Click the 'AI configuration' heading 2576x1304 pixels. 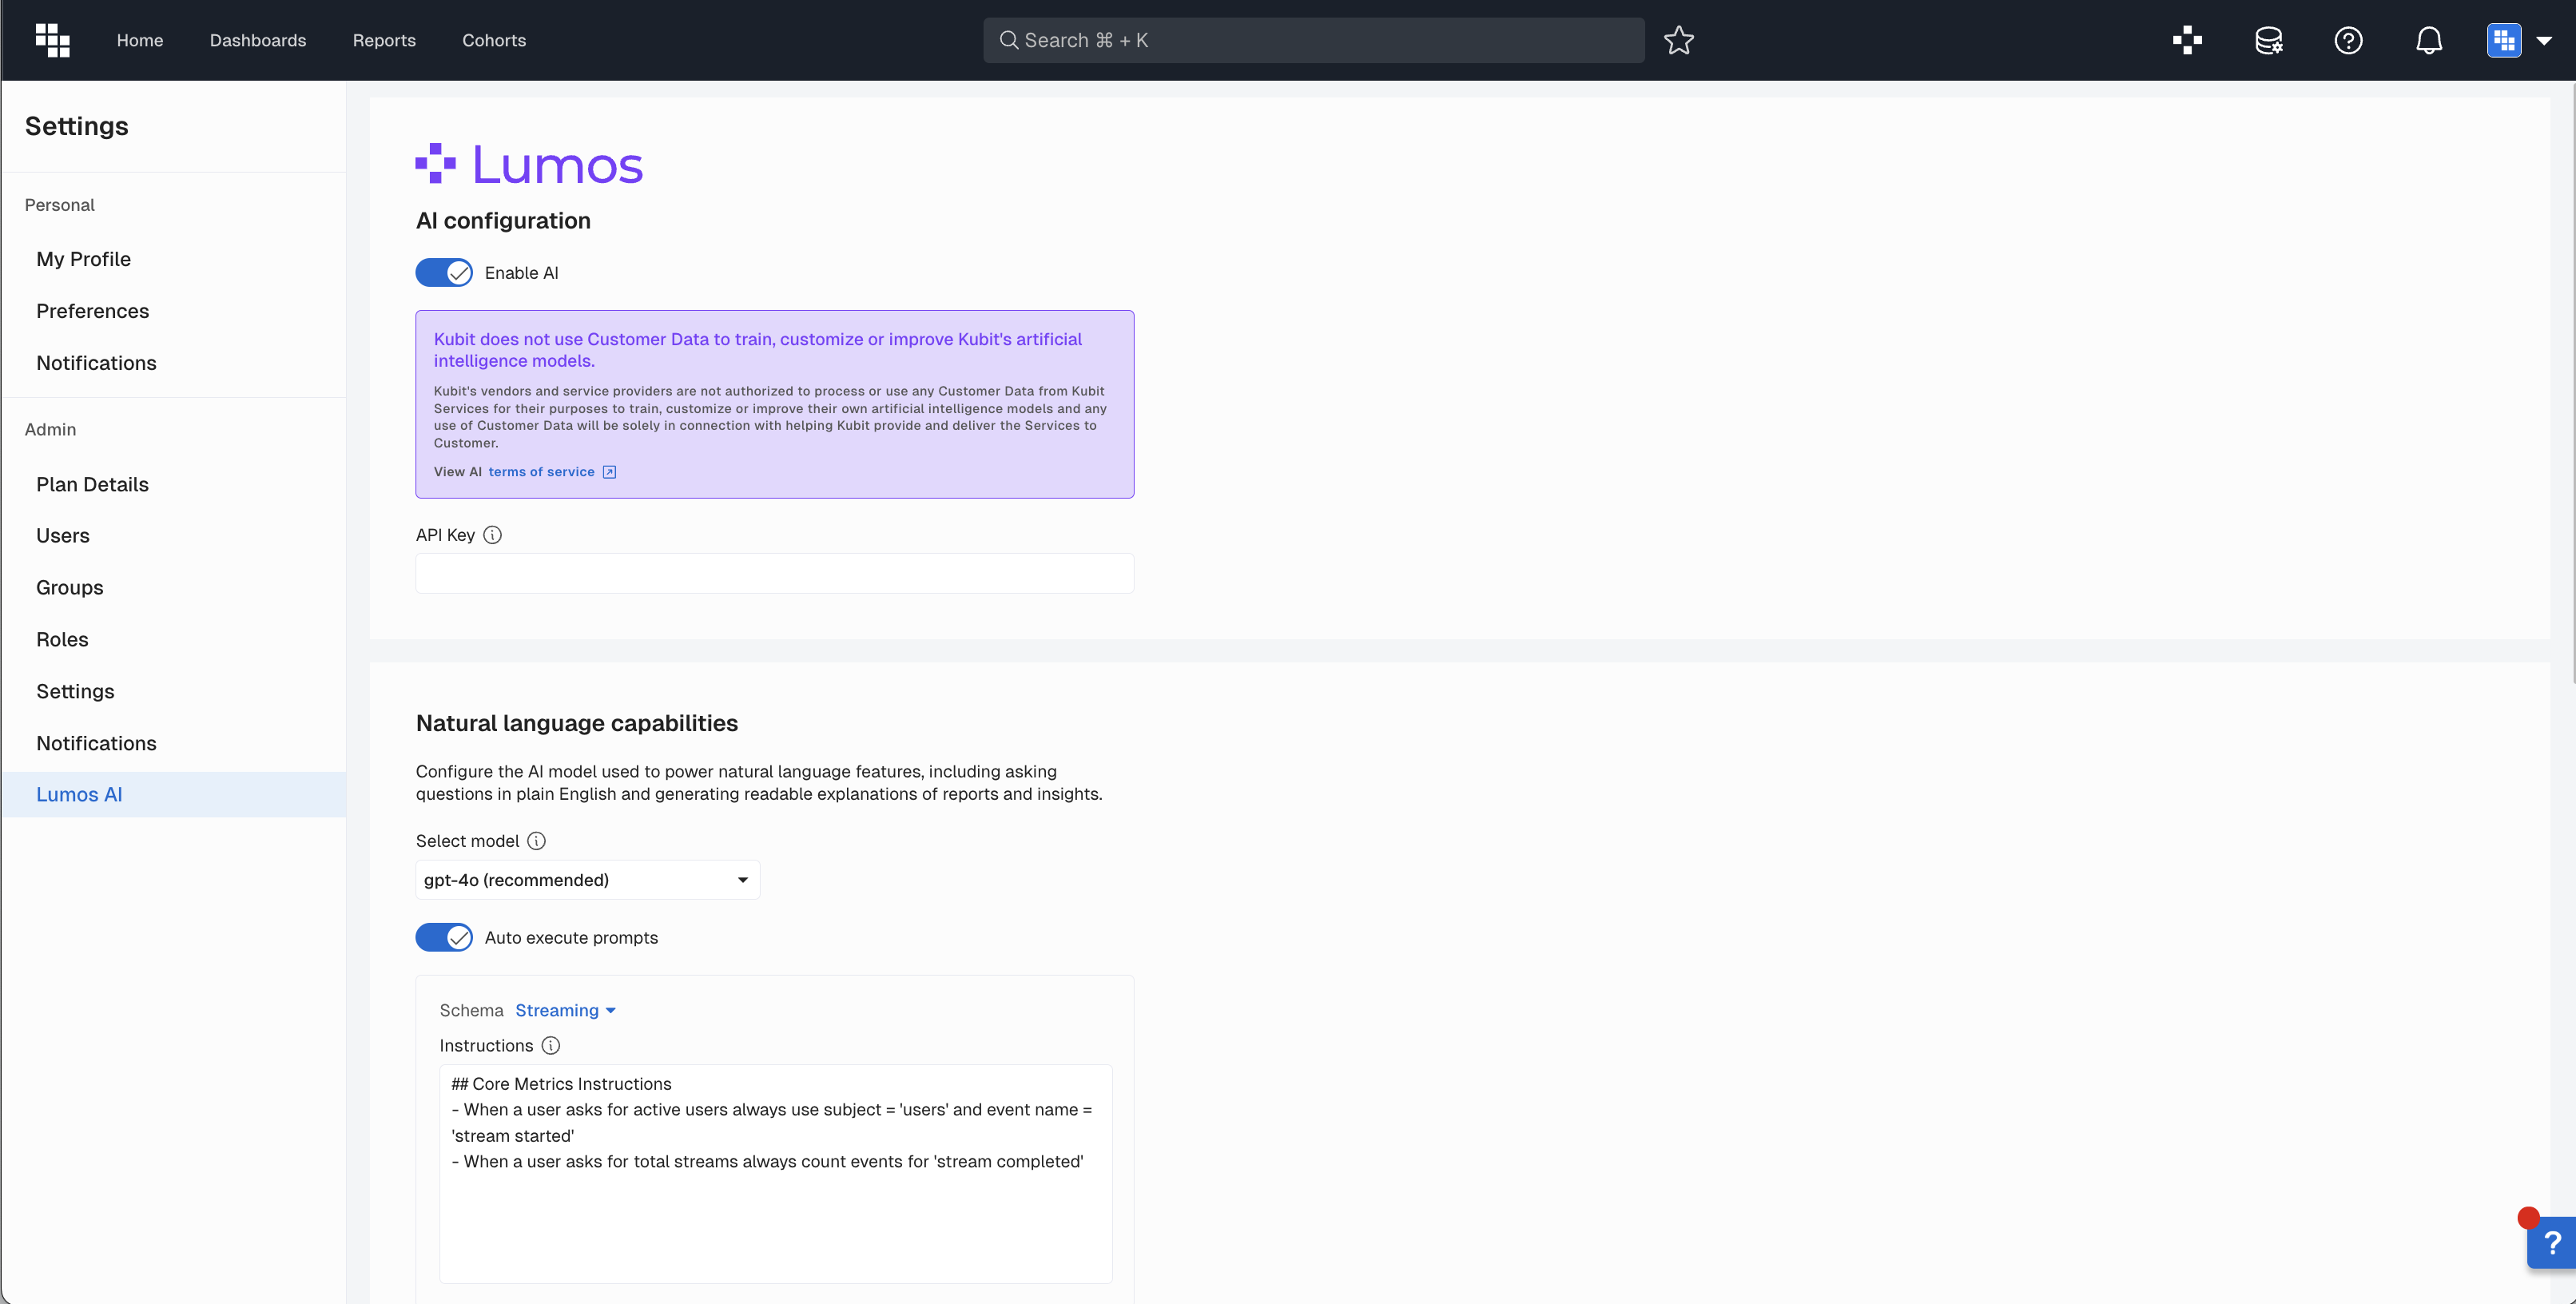click(x=503, y=221)
